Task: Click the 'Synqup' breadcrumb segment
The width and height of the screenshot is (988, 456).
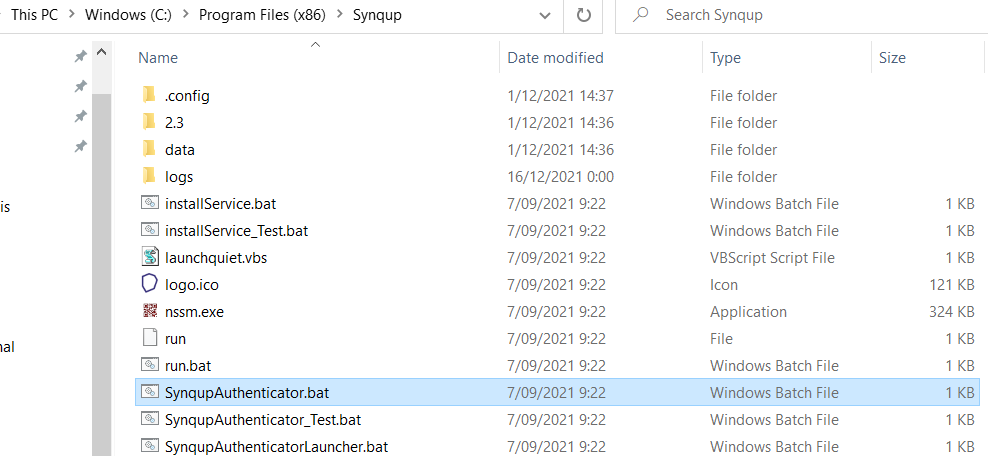Action: [377, 15]
